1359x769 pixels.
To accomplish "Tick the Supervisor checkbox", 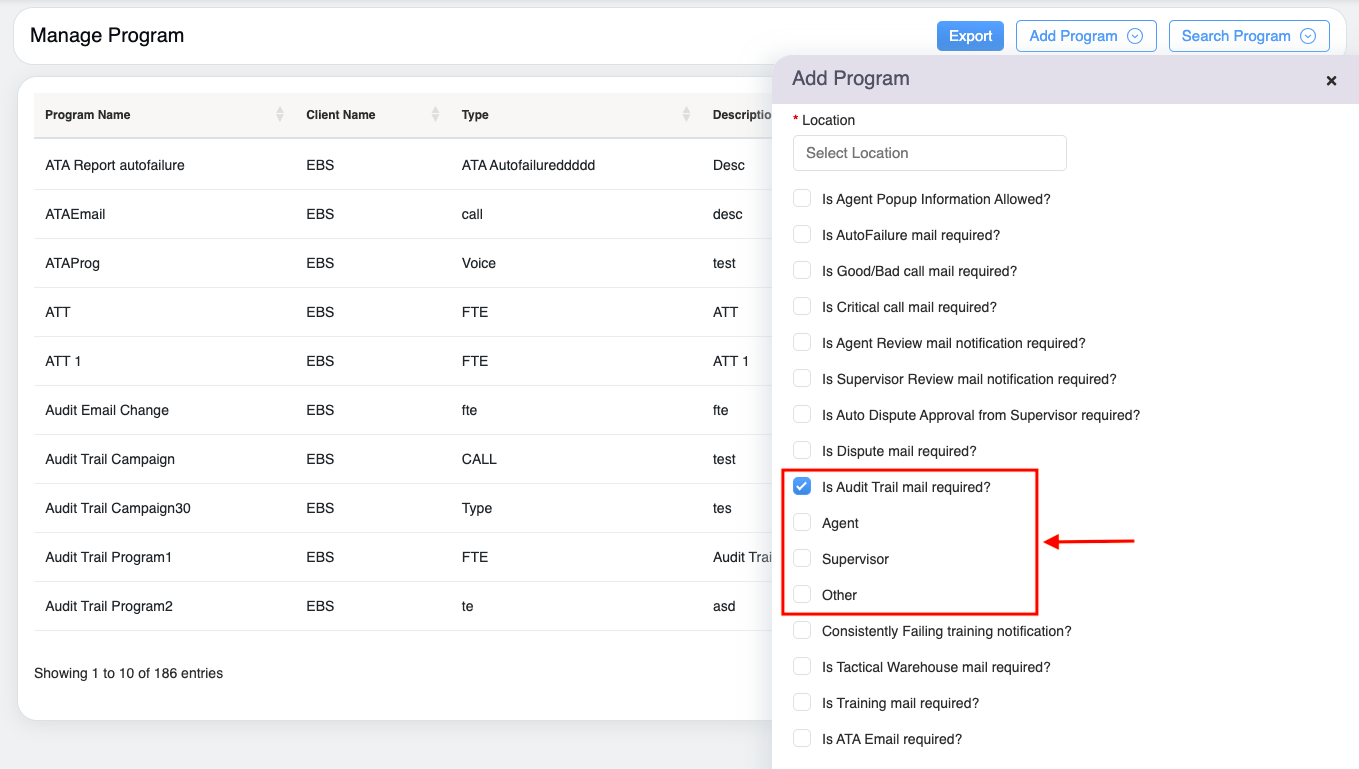I will pos(802,559).
